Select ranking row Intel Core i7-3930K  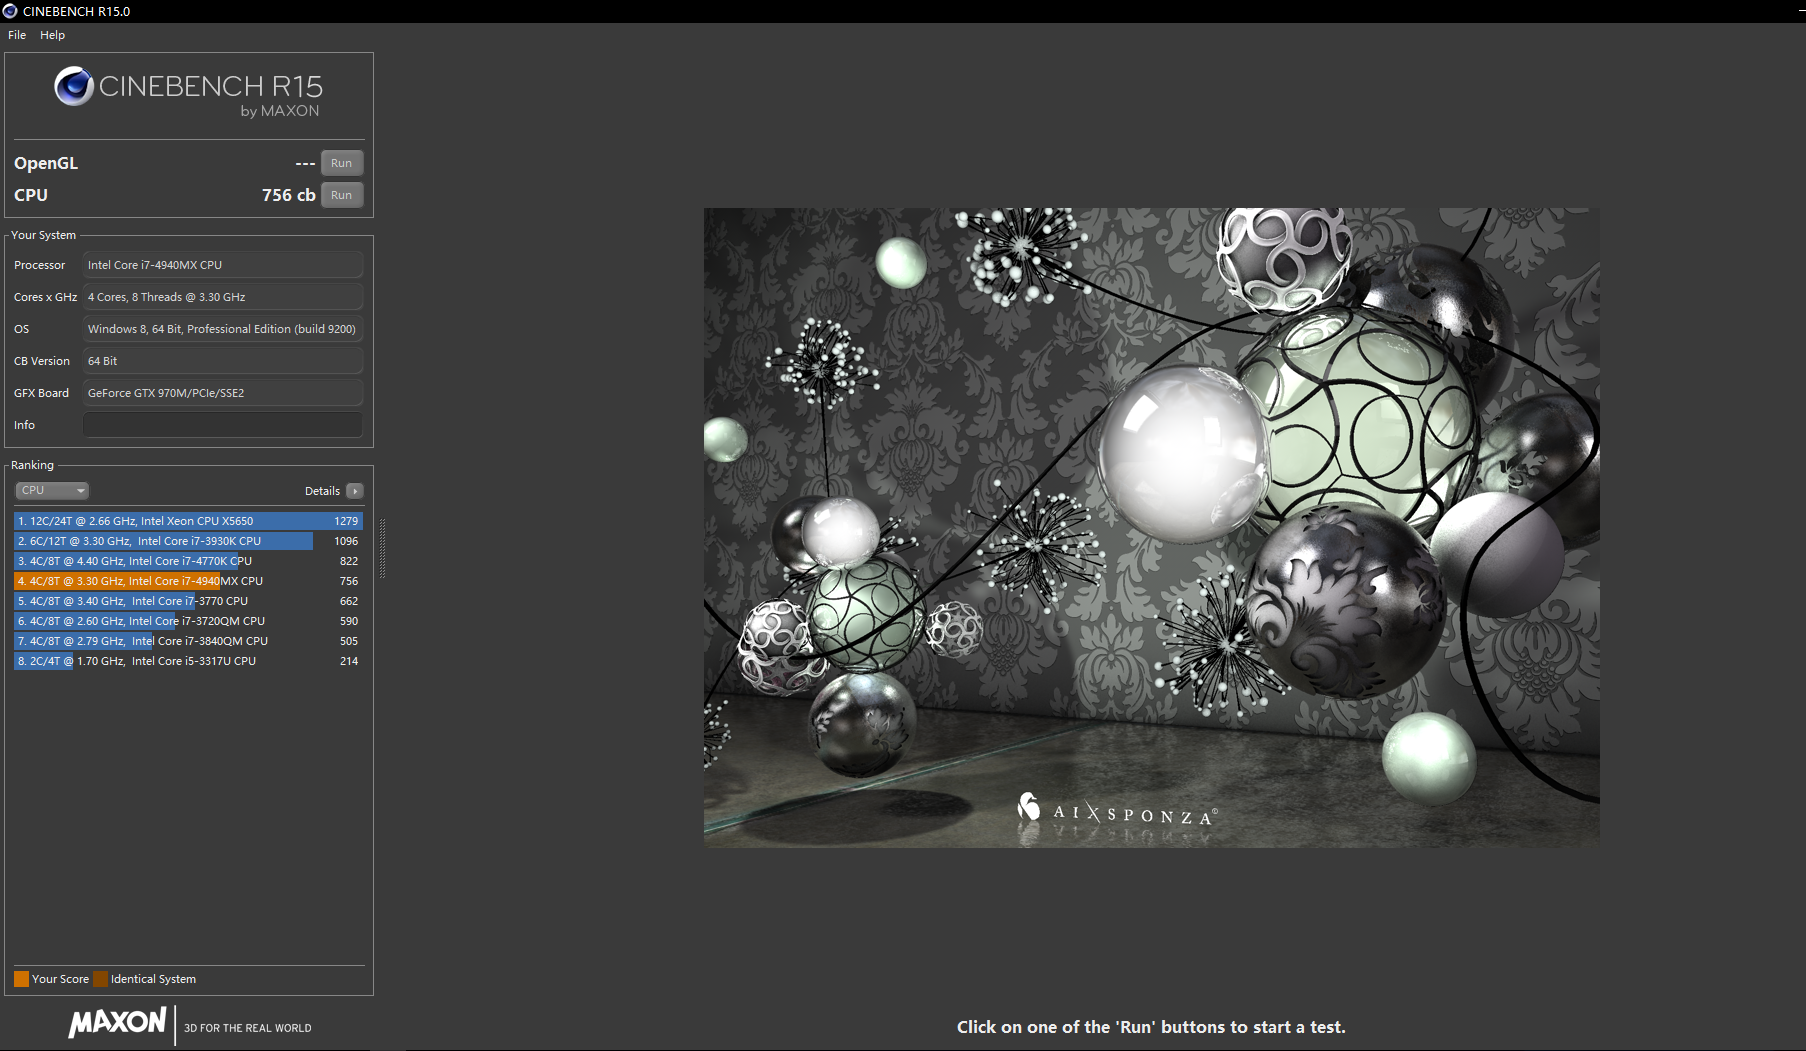click(x=188, y=541)
